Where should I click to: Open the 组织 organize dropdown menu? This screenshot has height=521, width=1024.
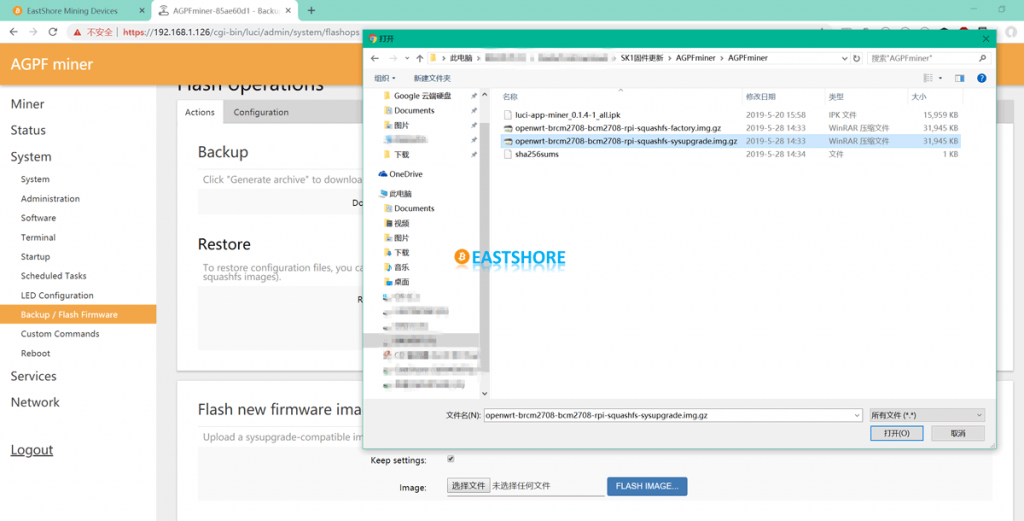[x=385, y=78]
